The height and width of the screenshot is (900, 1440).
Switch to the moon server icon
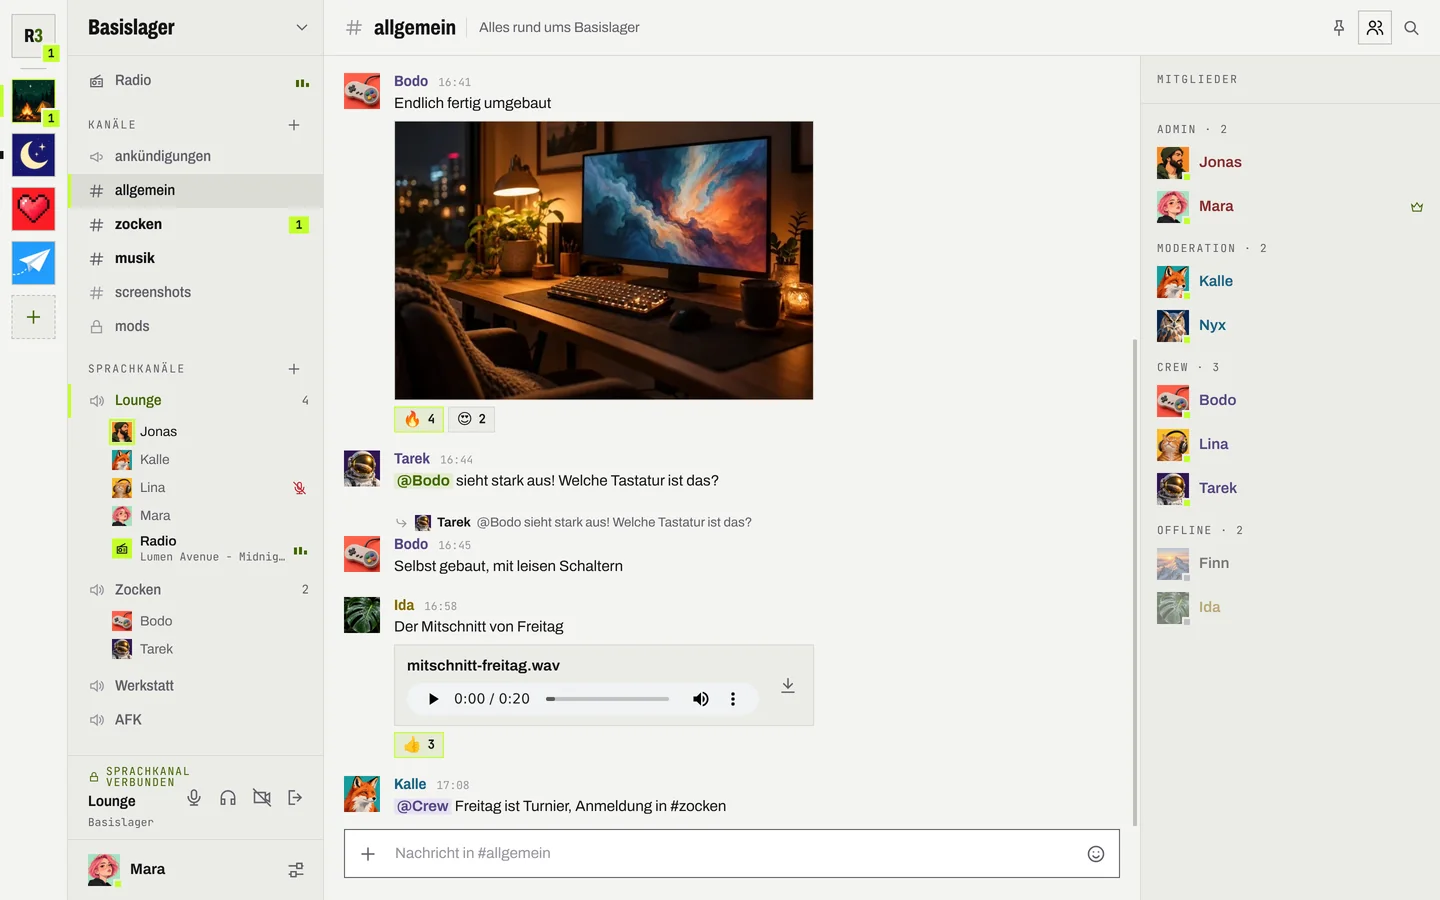33,155
